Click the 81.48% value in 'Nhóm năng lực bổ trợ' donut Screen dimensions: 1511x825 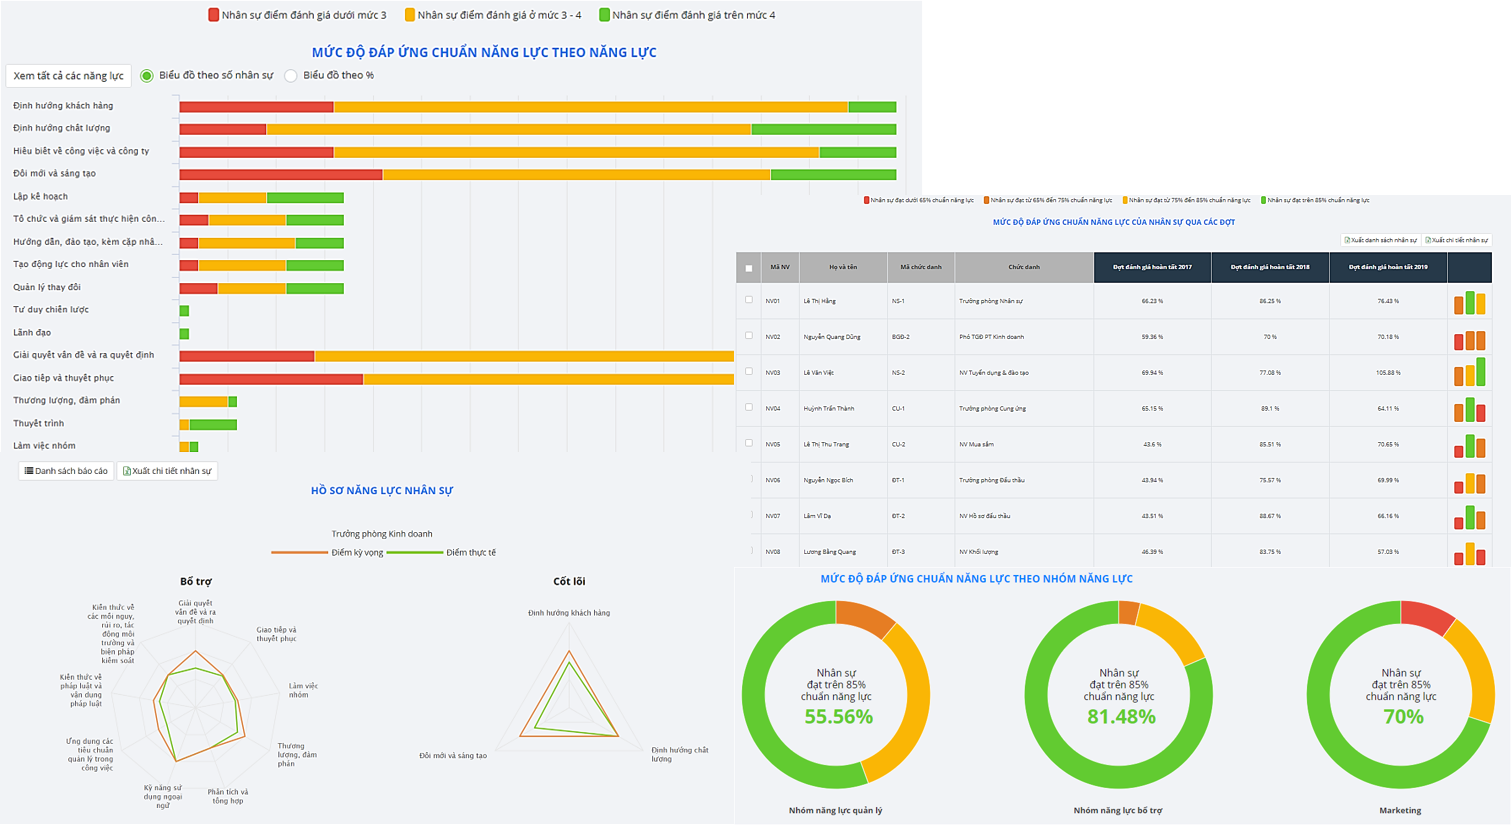pos(1120,717)
